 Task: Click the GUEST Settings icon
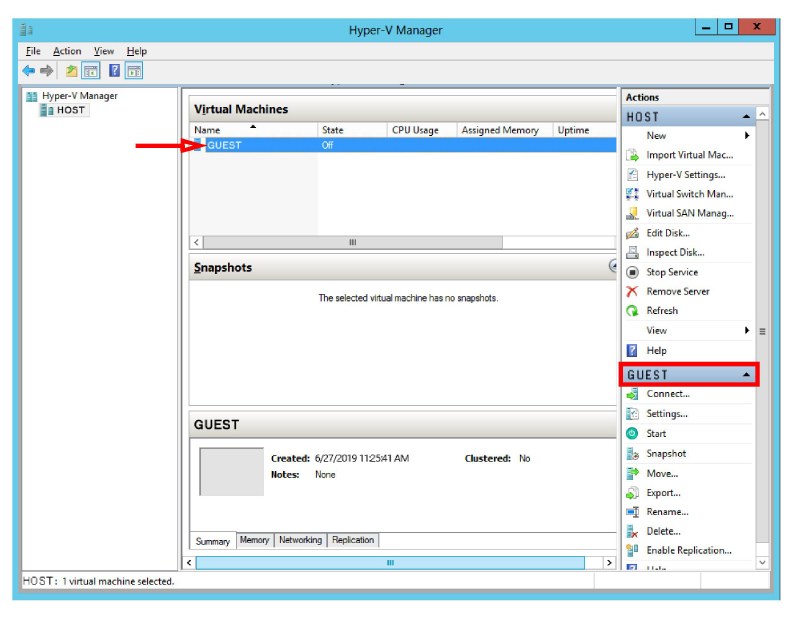(632, 414)
